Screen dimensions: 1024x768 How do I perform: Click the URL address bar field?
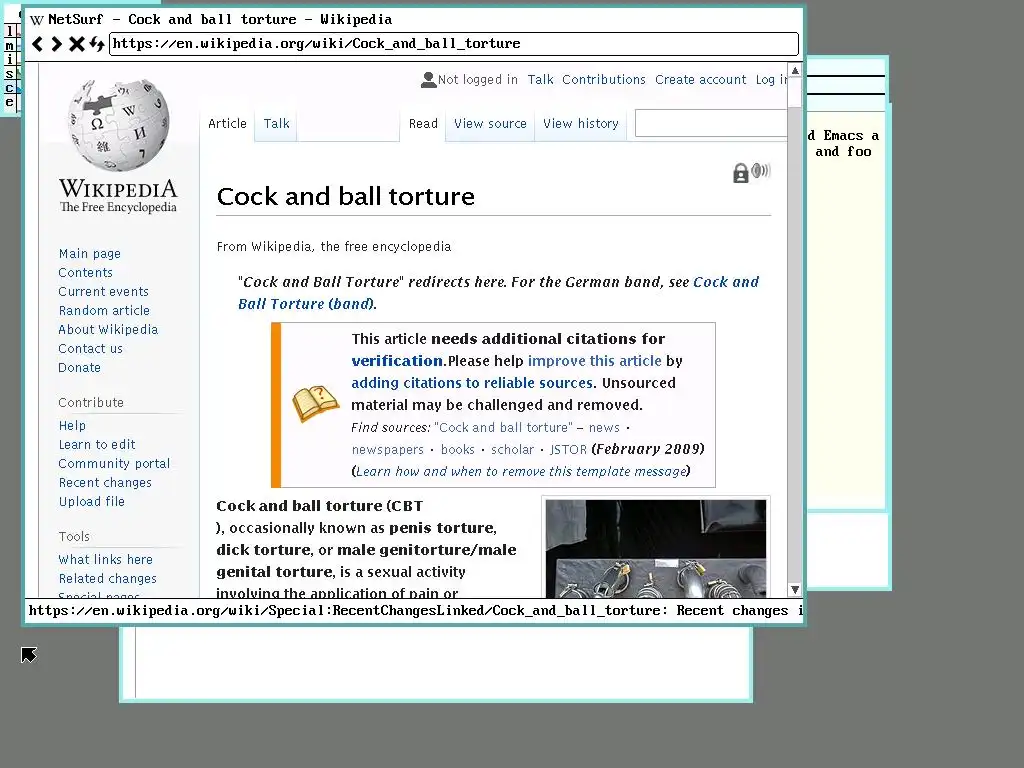(x=454, y=44)
